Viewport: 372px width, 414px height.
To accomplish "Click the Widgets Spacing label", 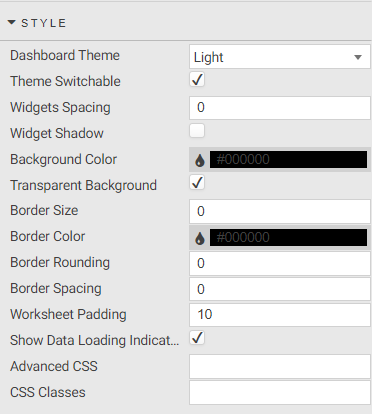I will click(60, 108).
